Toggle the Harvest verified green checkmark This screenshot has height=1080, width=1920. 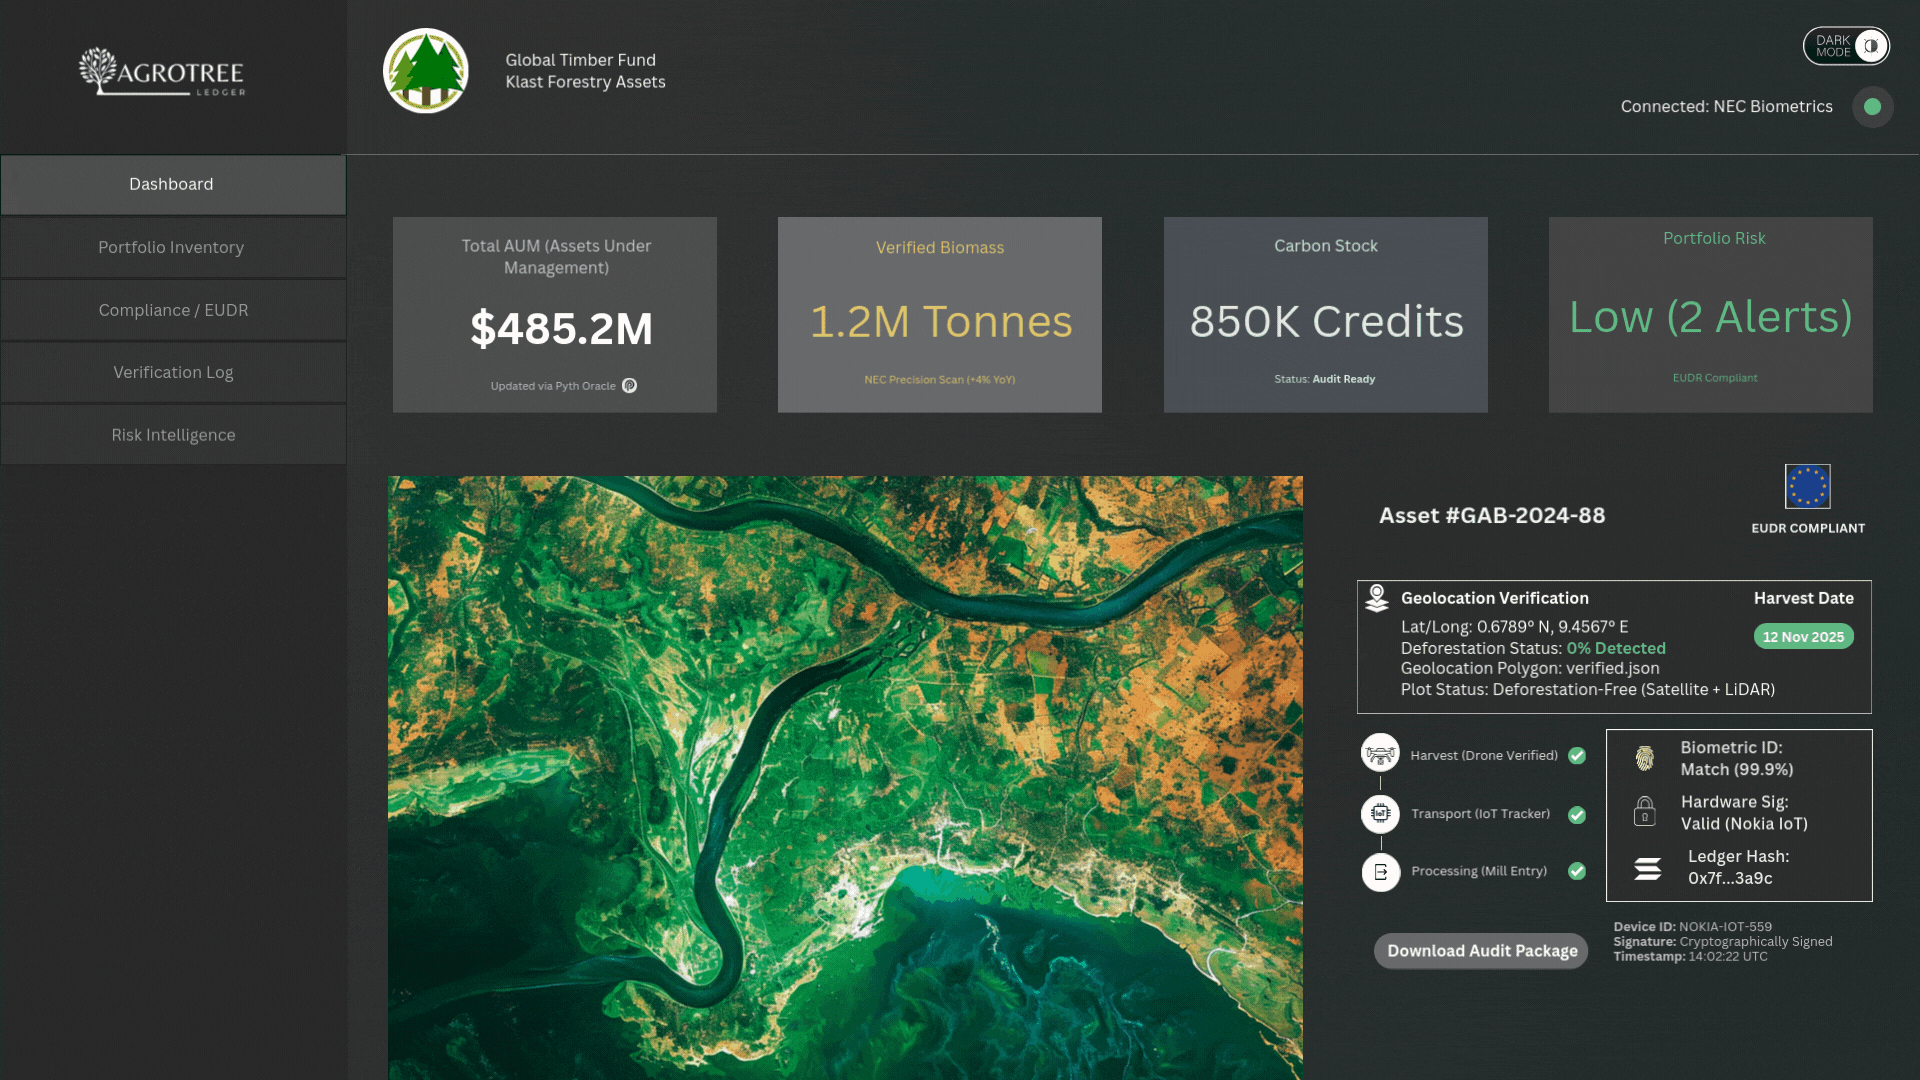pos(1577,756)
